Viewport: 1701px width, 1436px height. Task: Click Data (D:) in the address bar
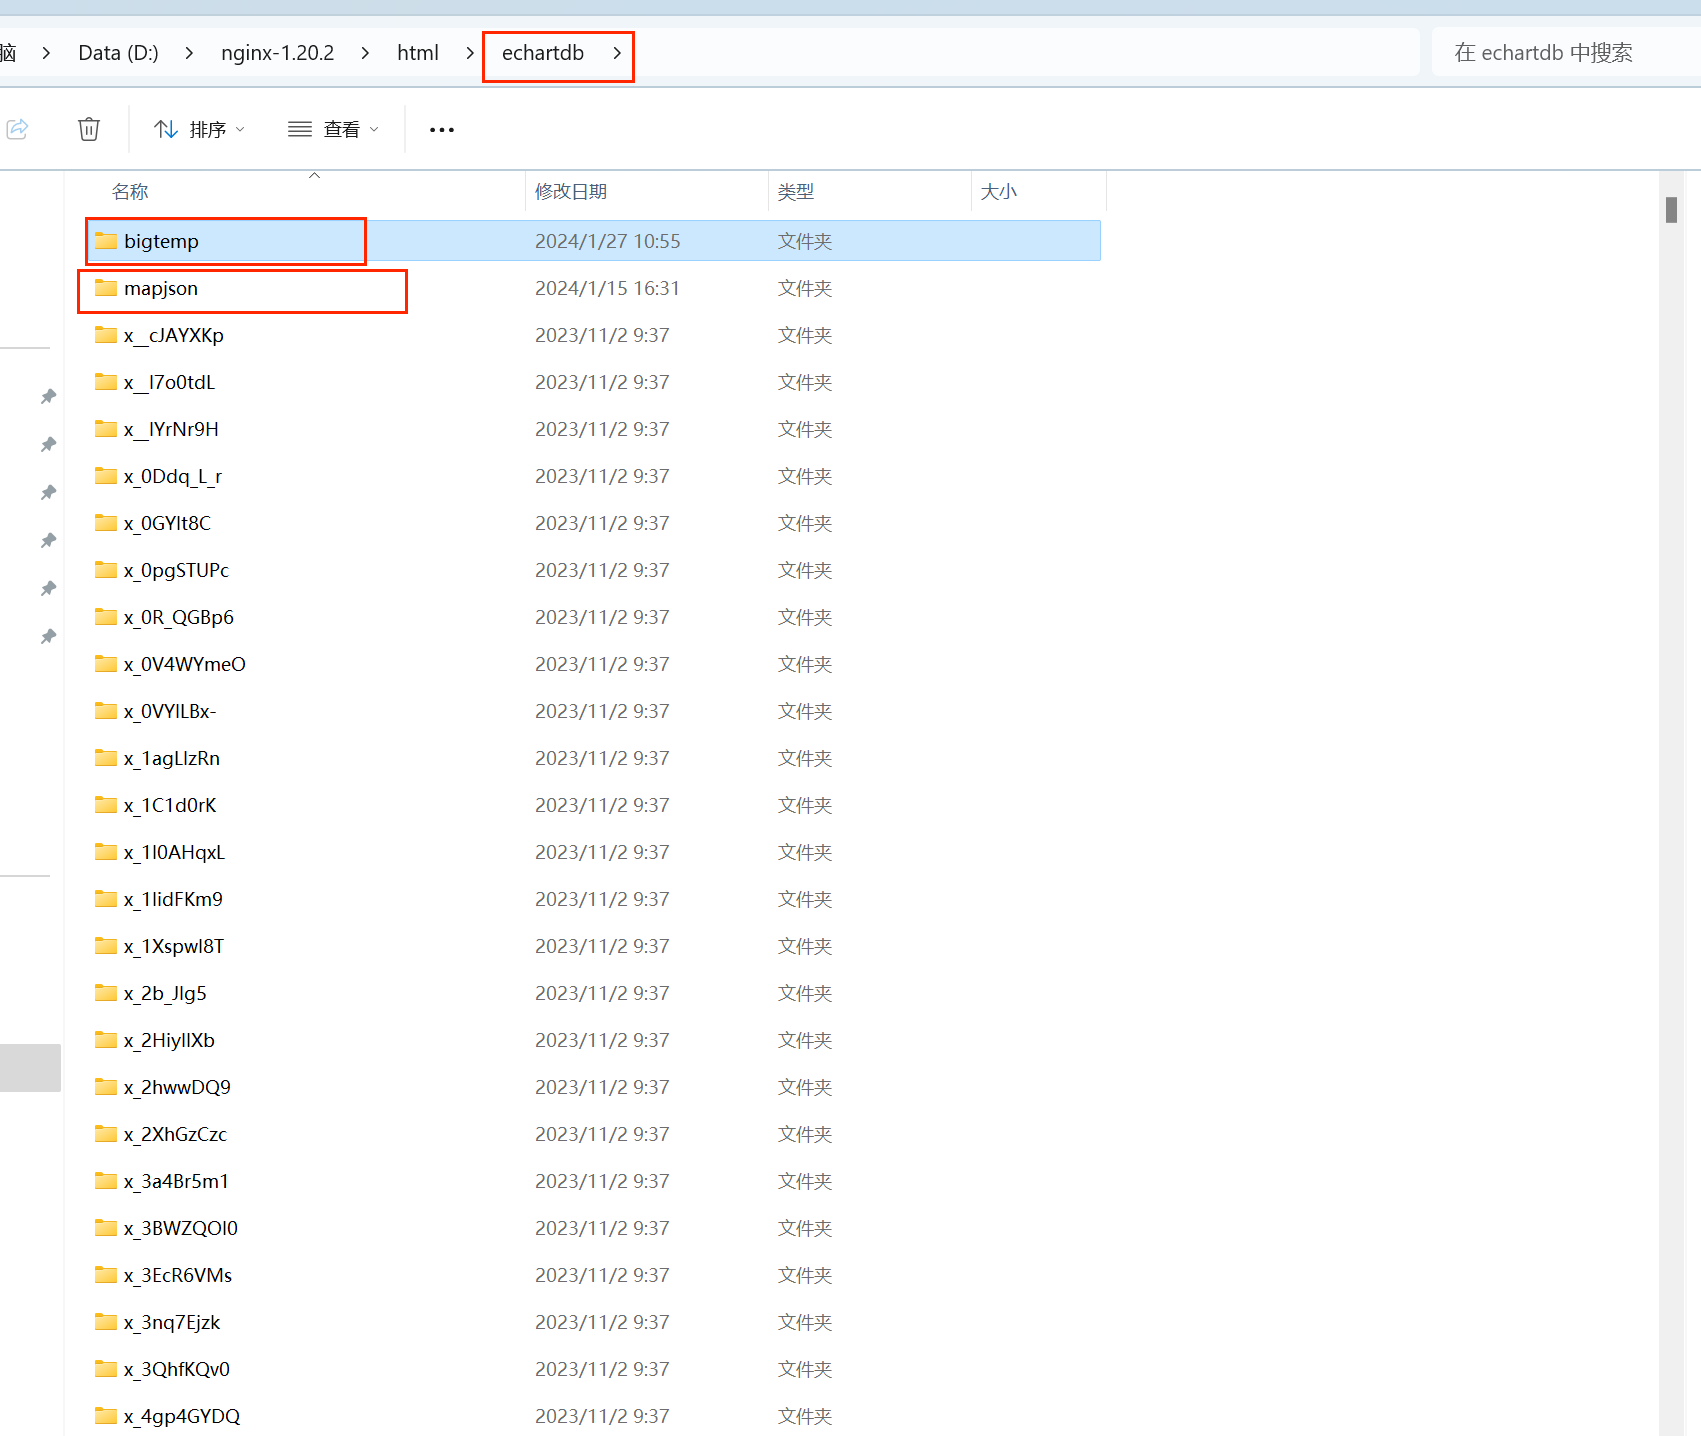118,53
